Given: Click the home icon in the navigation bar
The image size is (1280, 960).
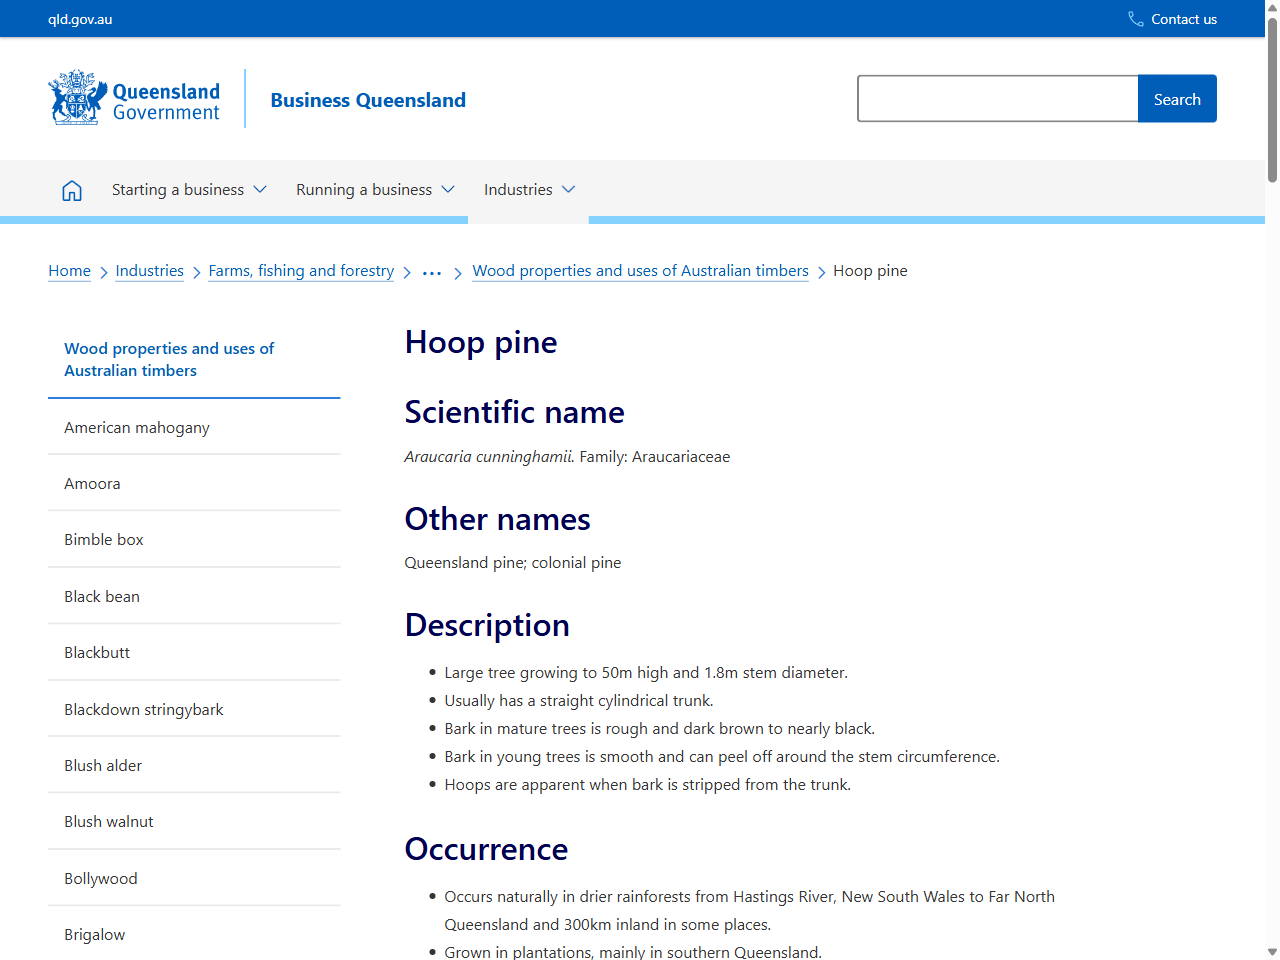Looking at the screenshot, I should pyautogui.click(x=71, y=189).
